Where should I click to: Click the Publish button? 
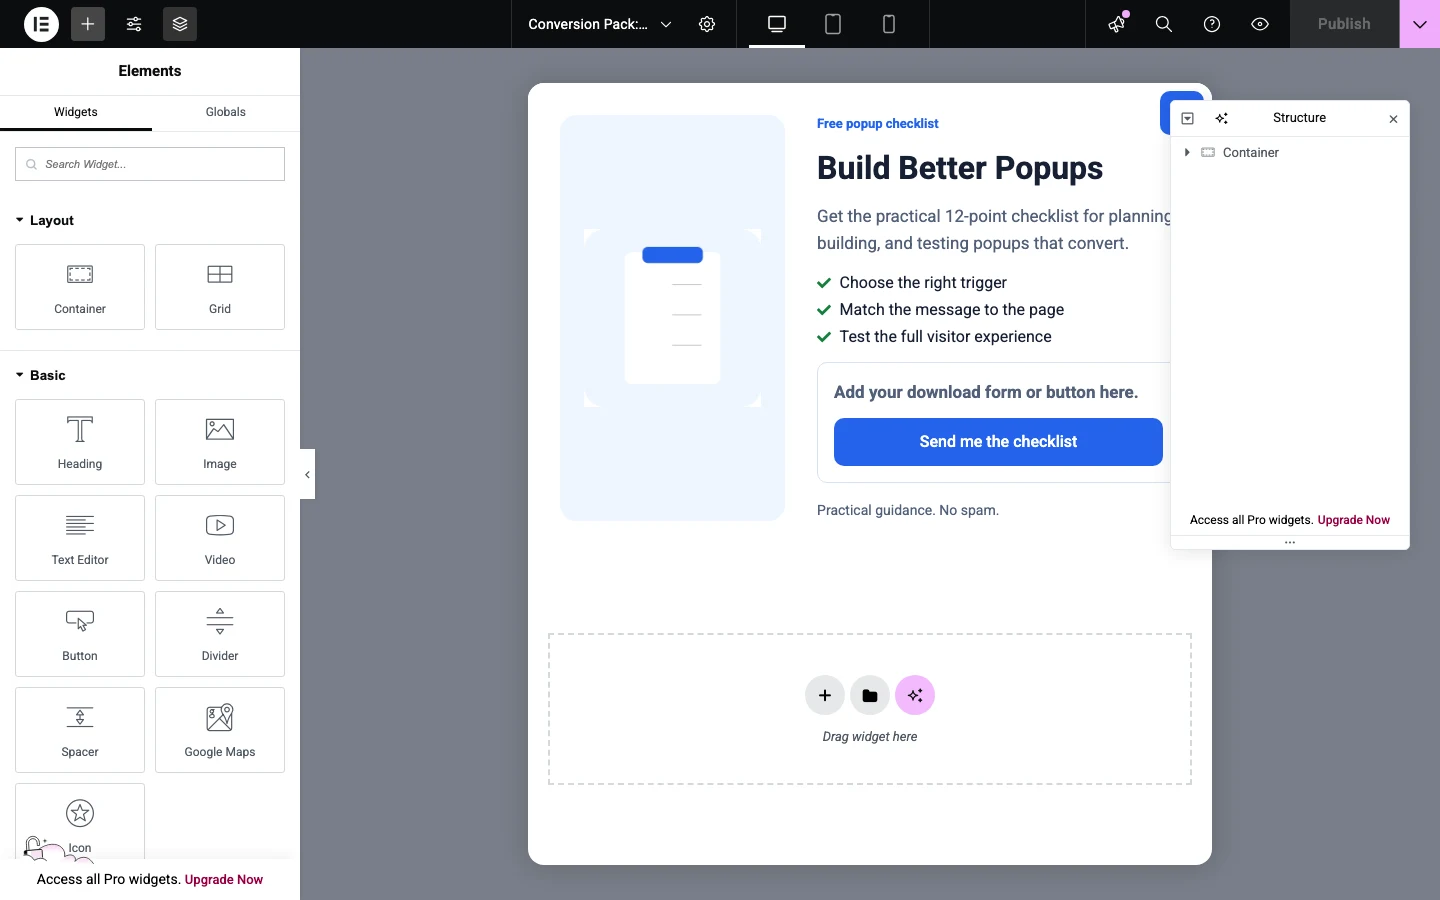click(1344, 24)
